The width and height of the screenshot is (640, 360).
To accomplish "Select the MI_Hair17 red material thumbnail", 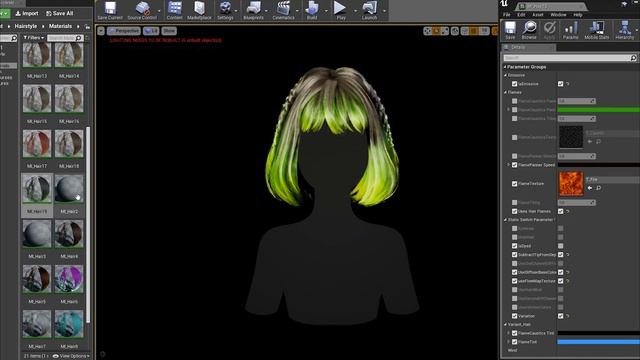I will [37, 144].
